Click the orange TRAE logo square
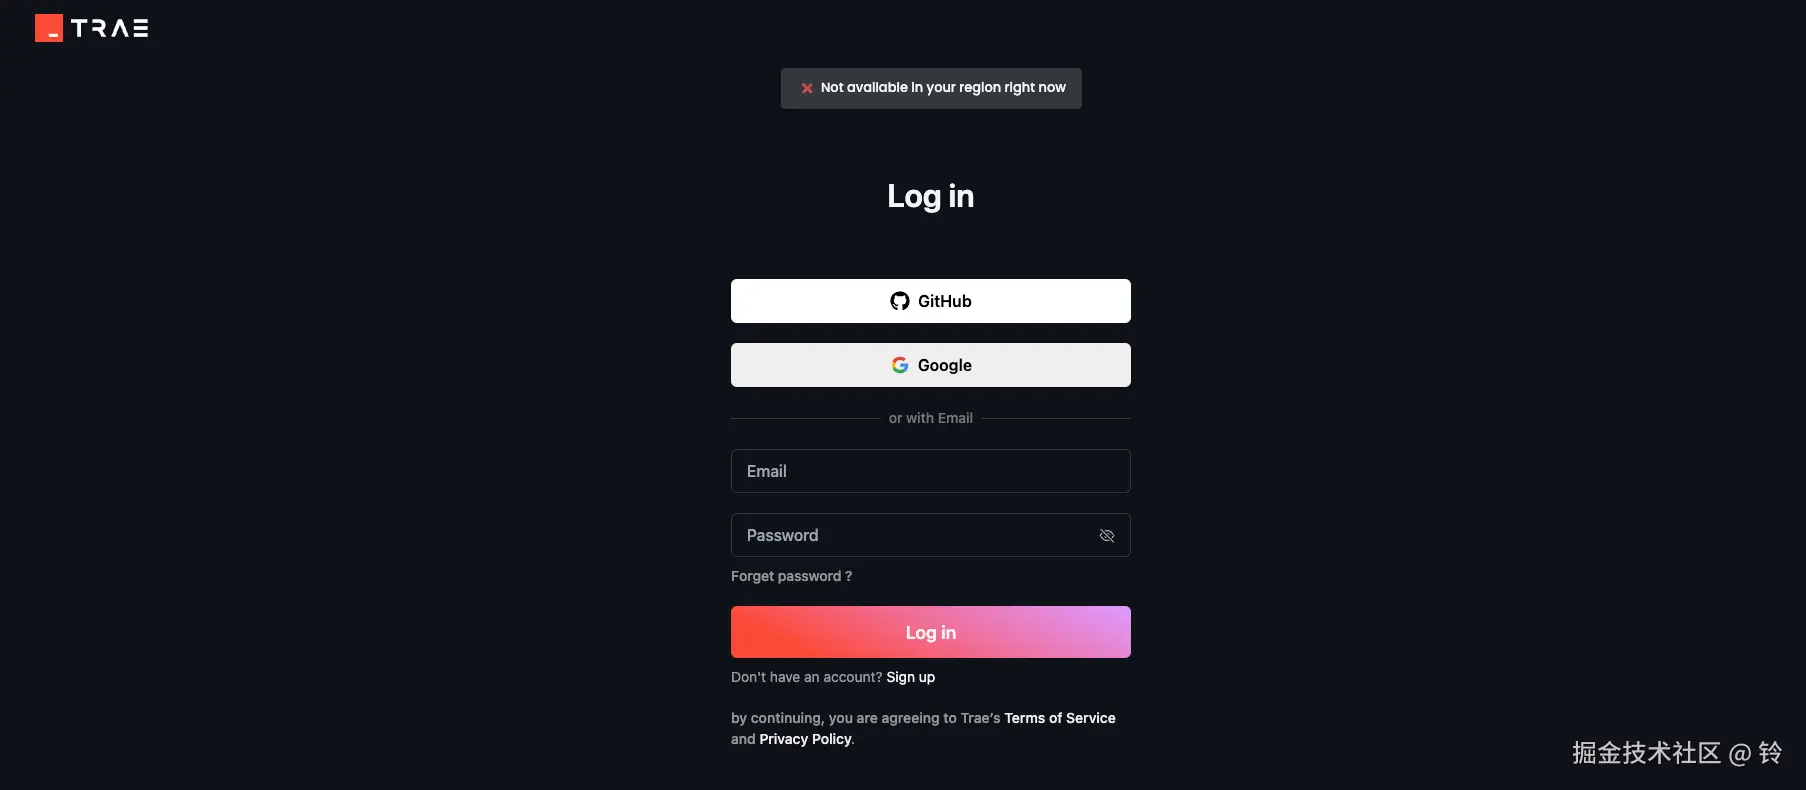The image size is (1806, 790). [49, 28]
